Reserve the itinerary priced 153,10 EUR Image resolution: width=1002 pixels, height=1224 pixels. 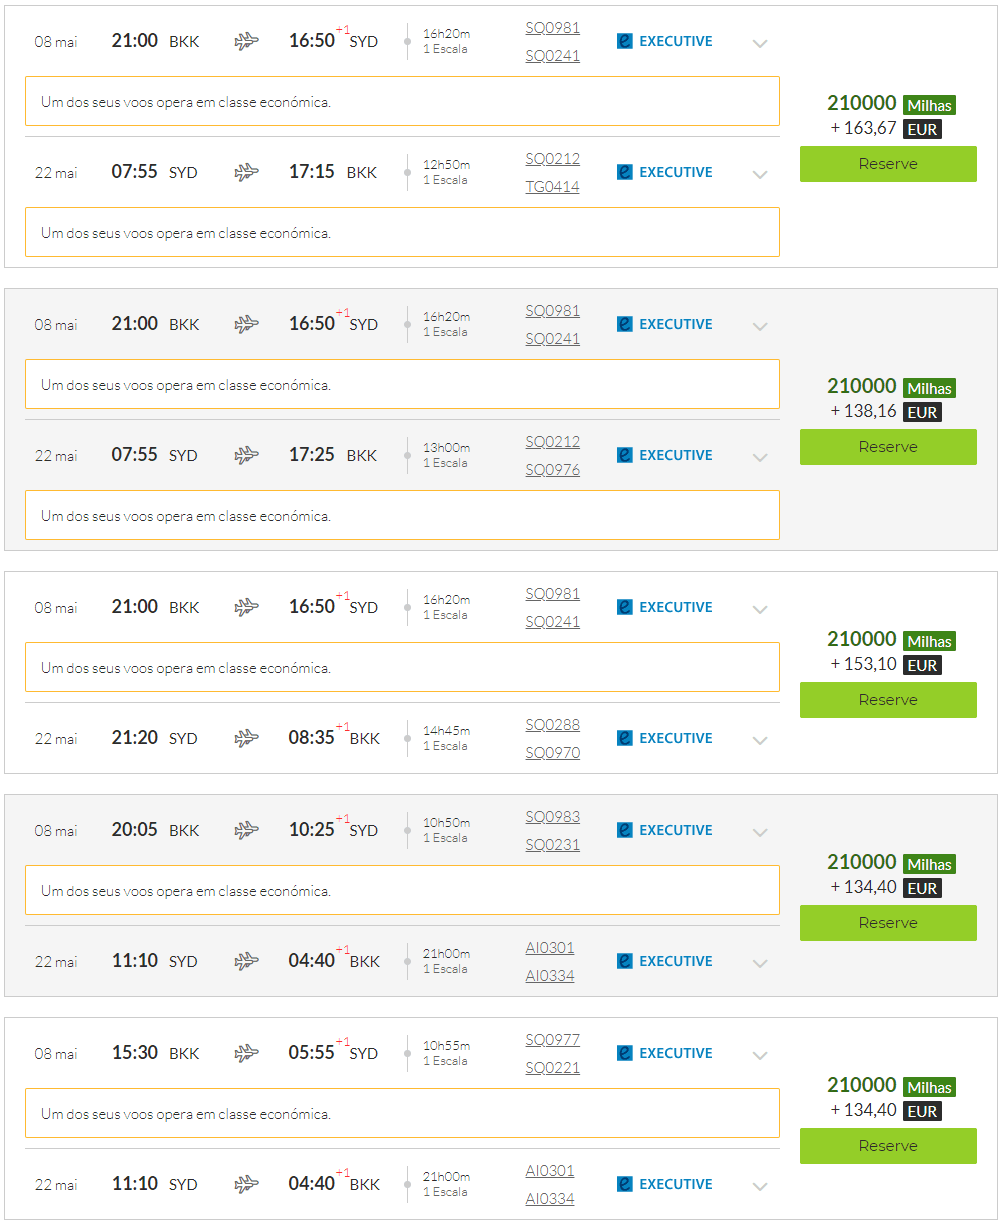pos(888,700)
